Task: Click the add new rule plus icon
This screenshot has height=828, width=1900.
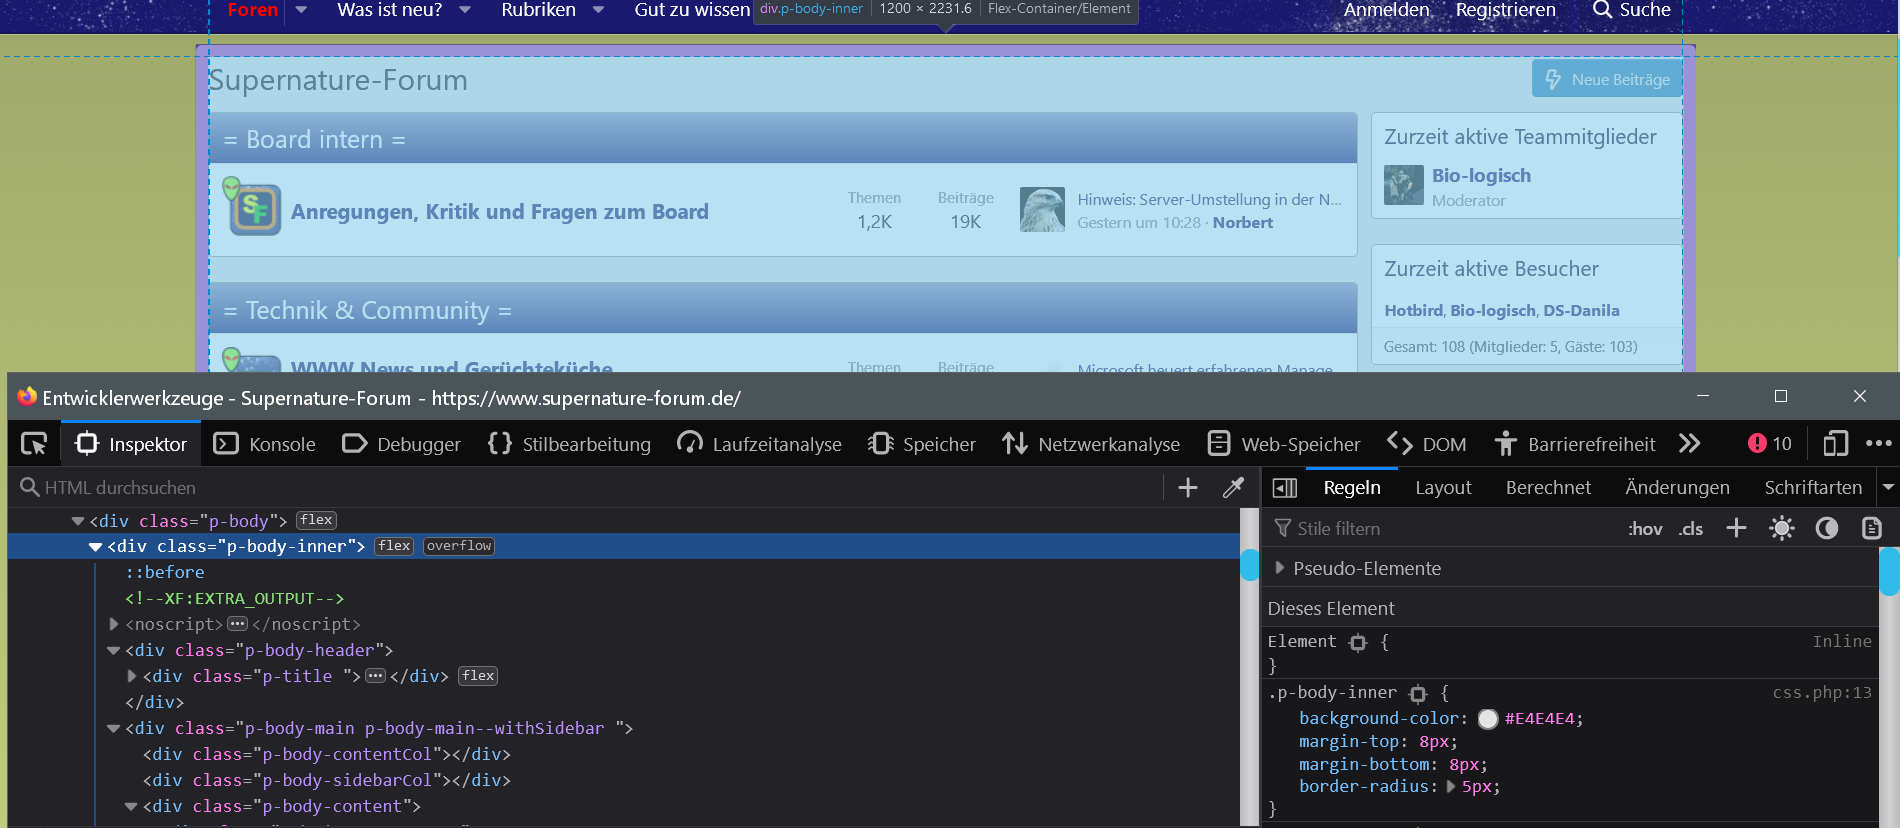Action: [1736, 528]
